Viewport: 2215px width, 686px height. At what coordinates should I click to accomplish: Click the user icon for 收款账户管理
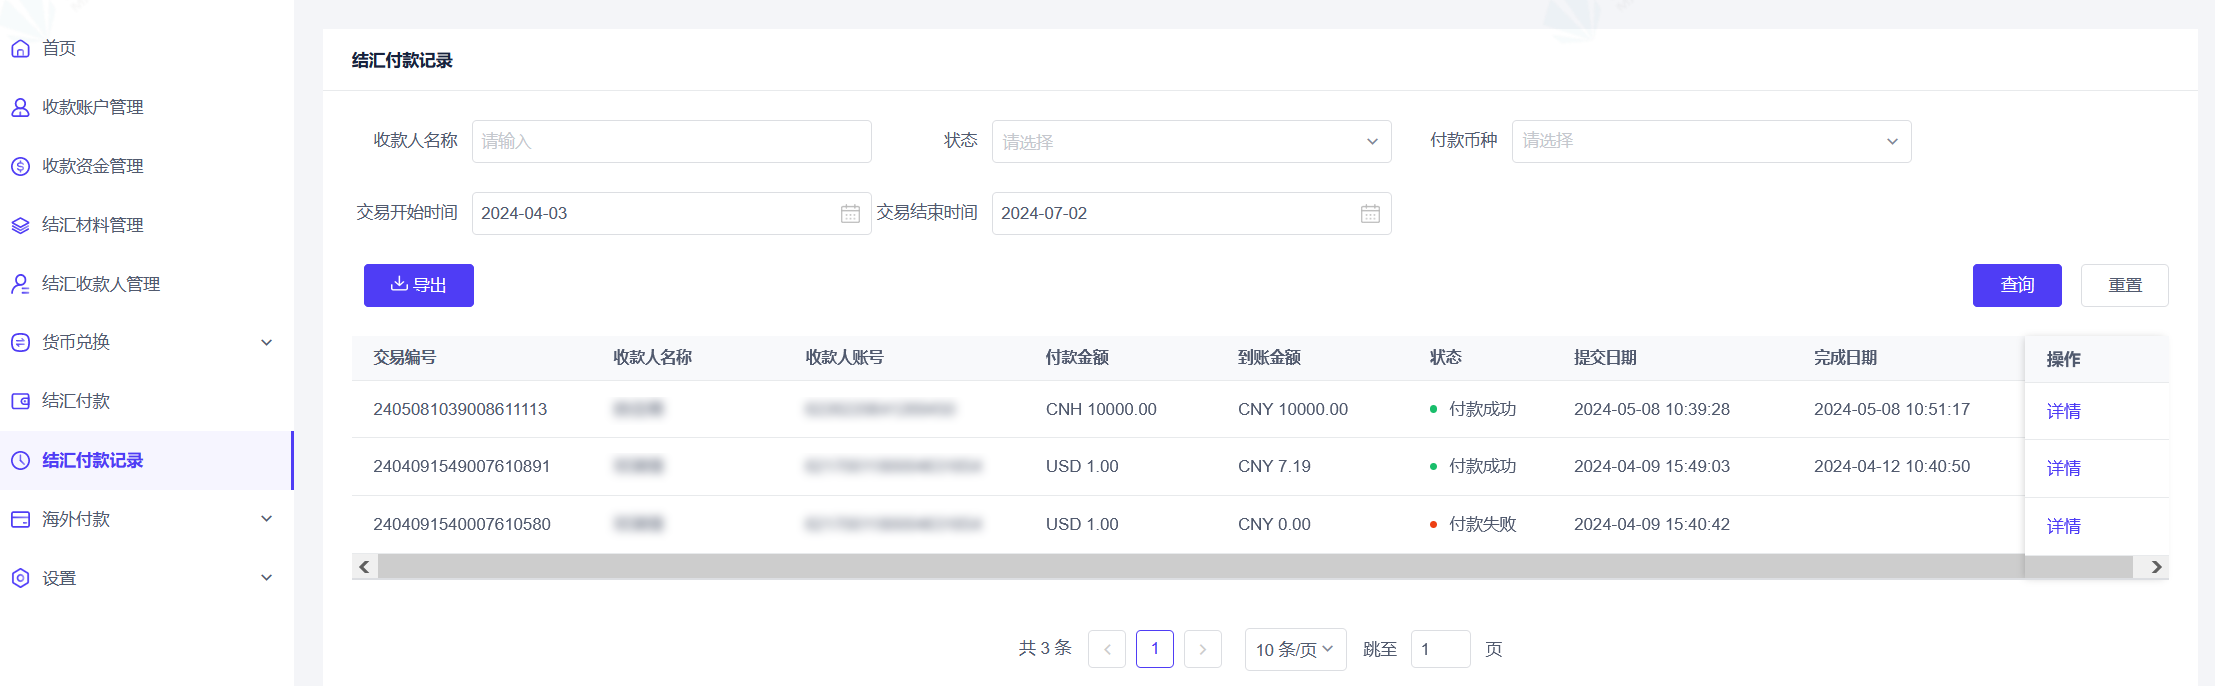tap(20, 107)
